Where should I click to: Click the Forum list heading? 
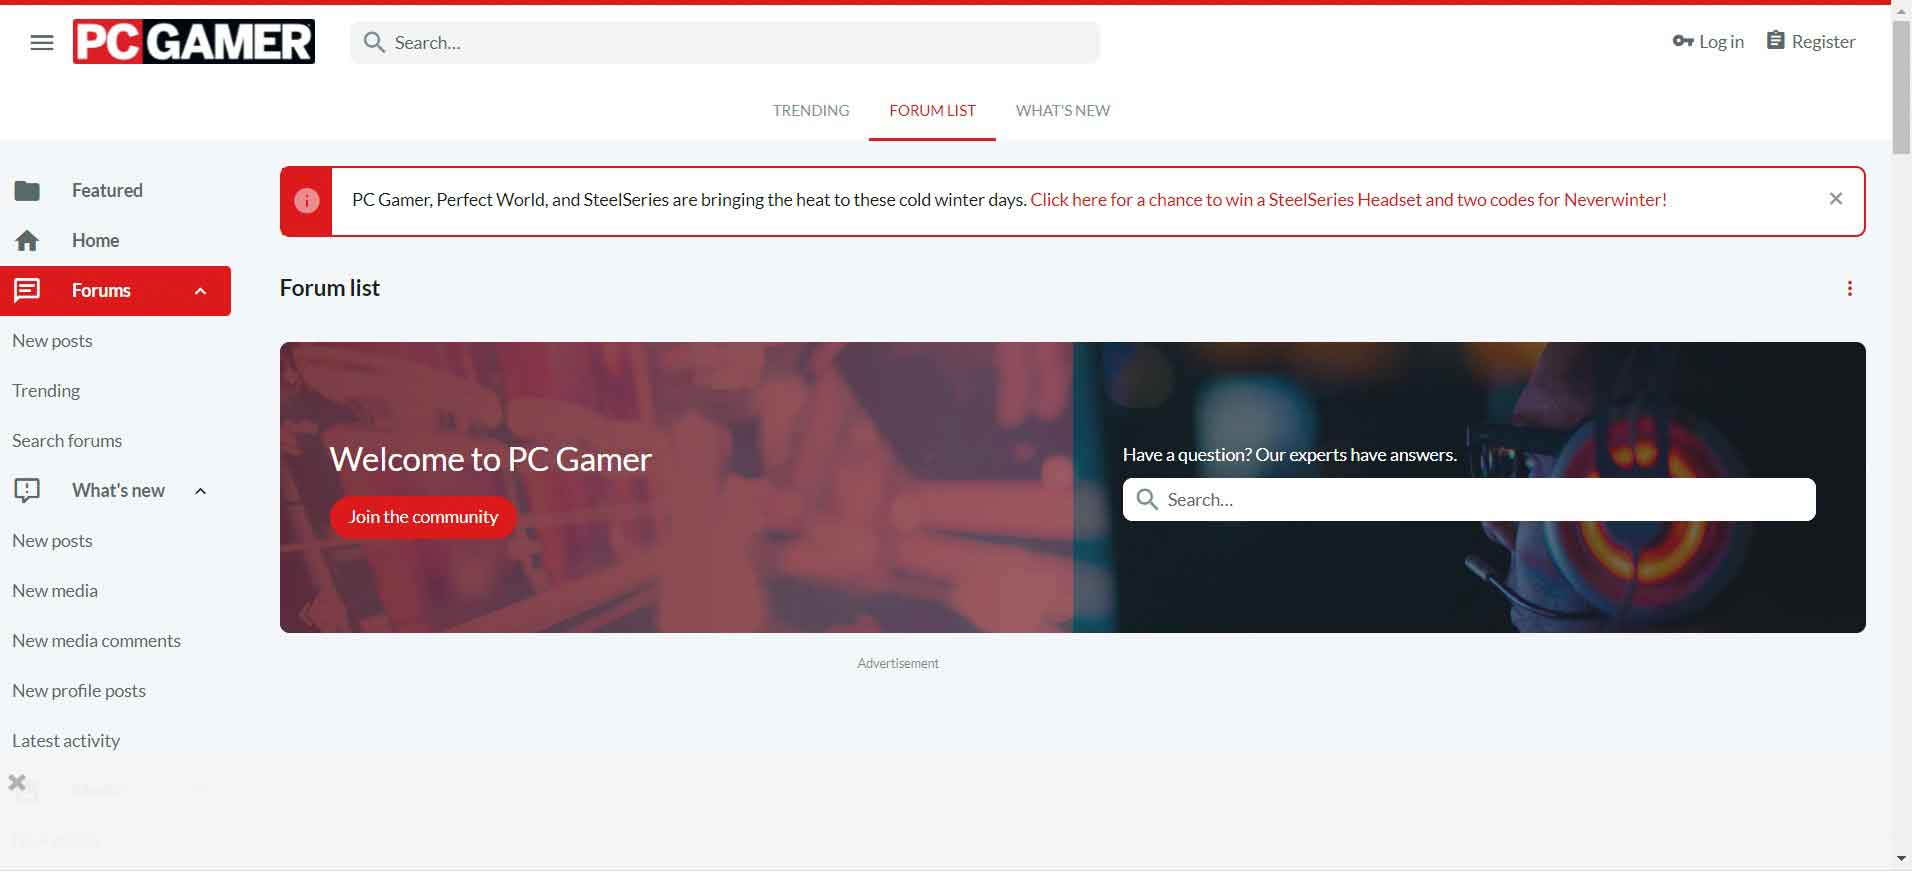point(330,288)
